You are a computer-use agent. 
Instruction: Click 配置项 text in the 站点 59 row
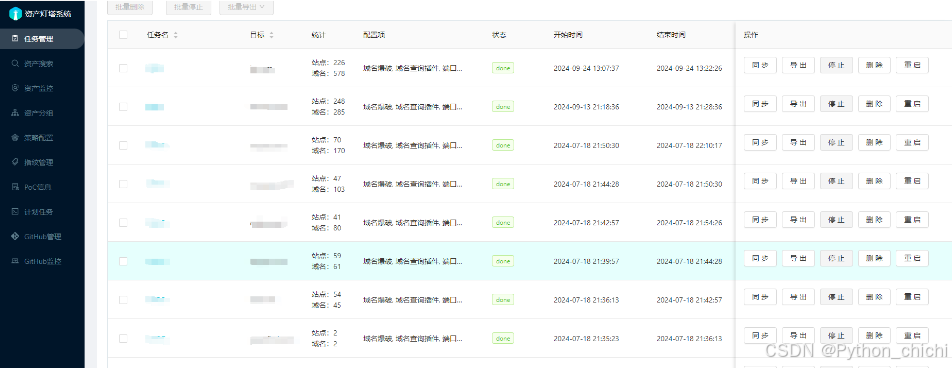(x=413, y=261)
